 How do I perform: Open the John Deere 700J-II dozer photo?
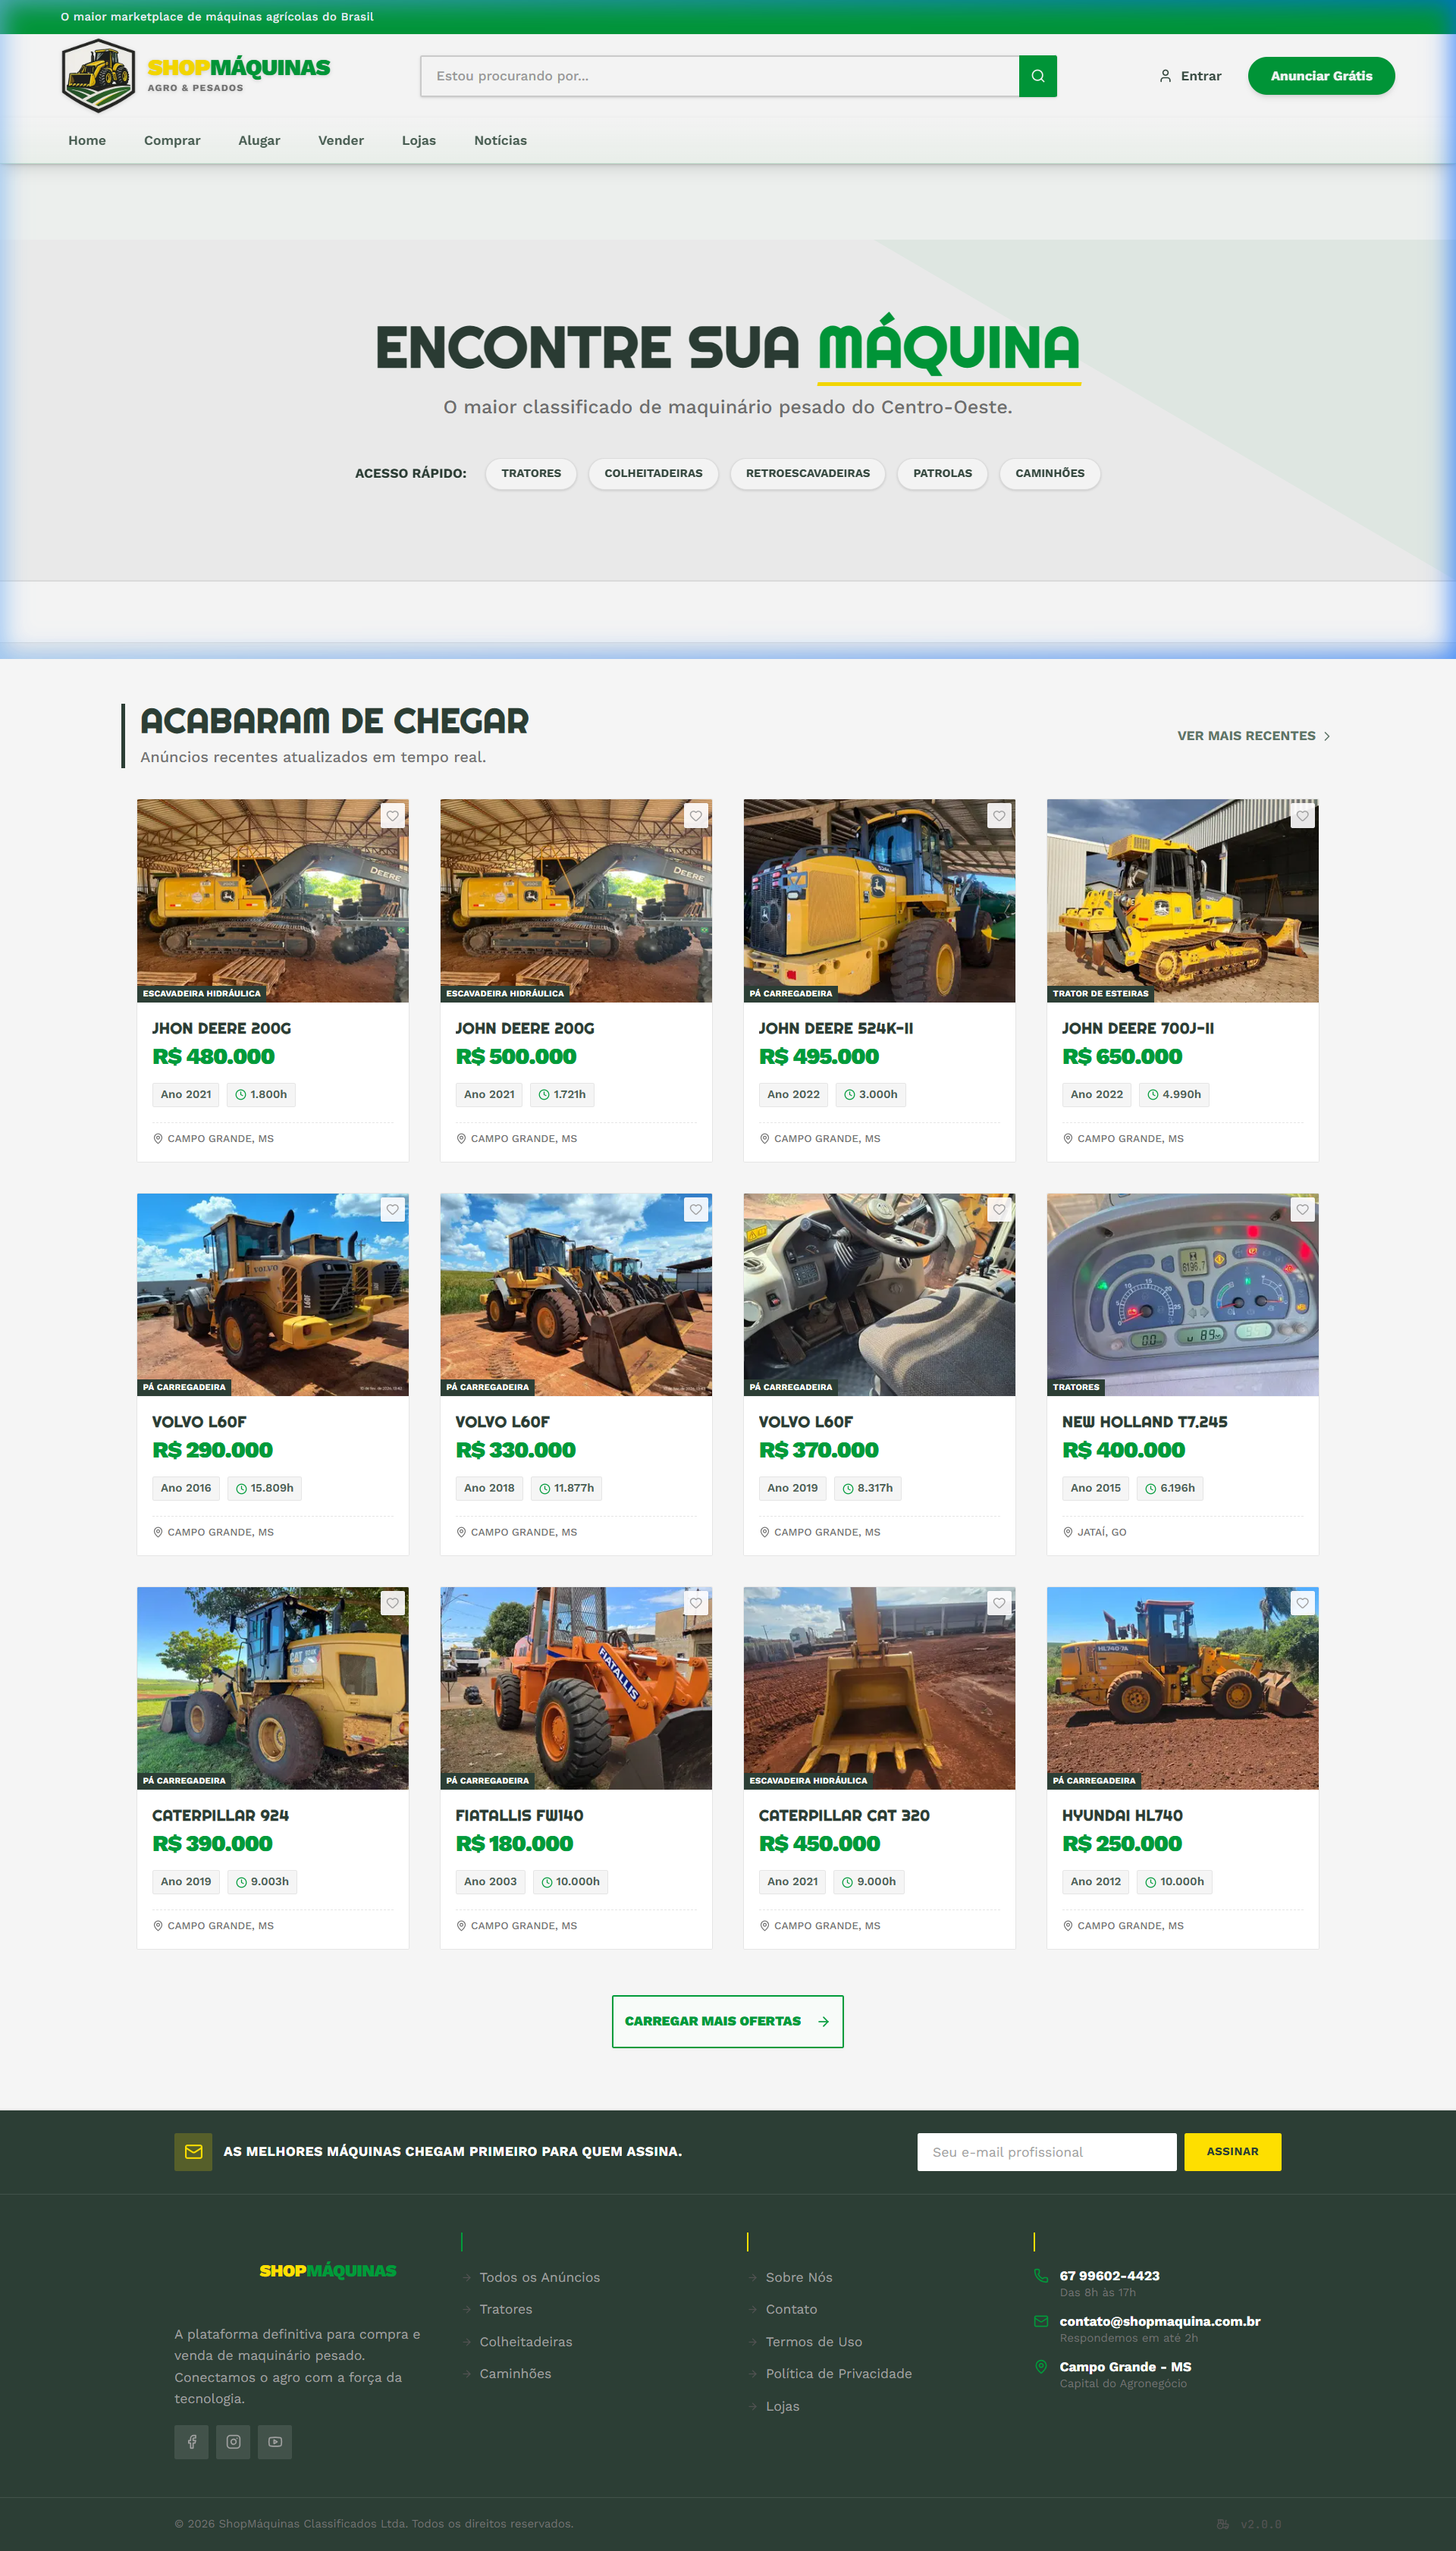1182,900
